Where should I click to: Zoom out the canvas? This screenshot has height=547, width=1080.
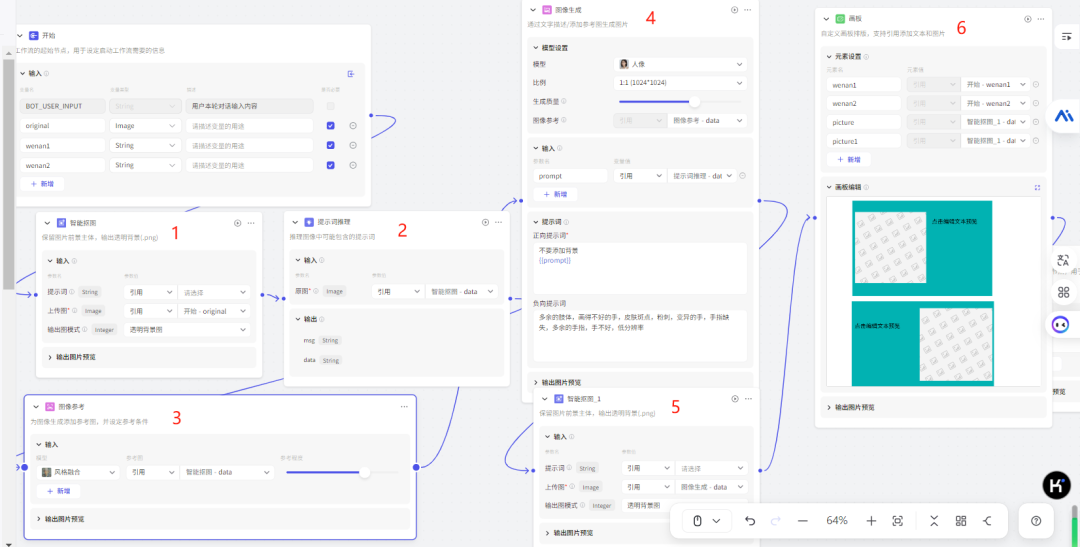tap(802, 521)
